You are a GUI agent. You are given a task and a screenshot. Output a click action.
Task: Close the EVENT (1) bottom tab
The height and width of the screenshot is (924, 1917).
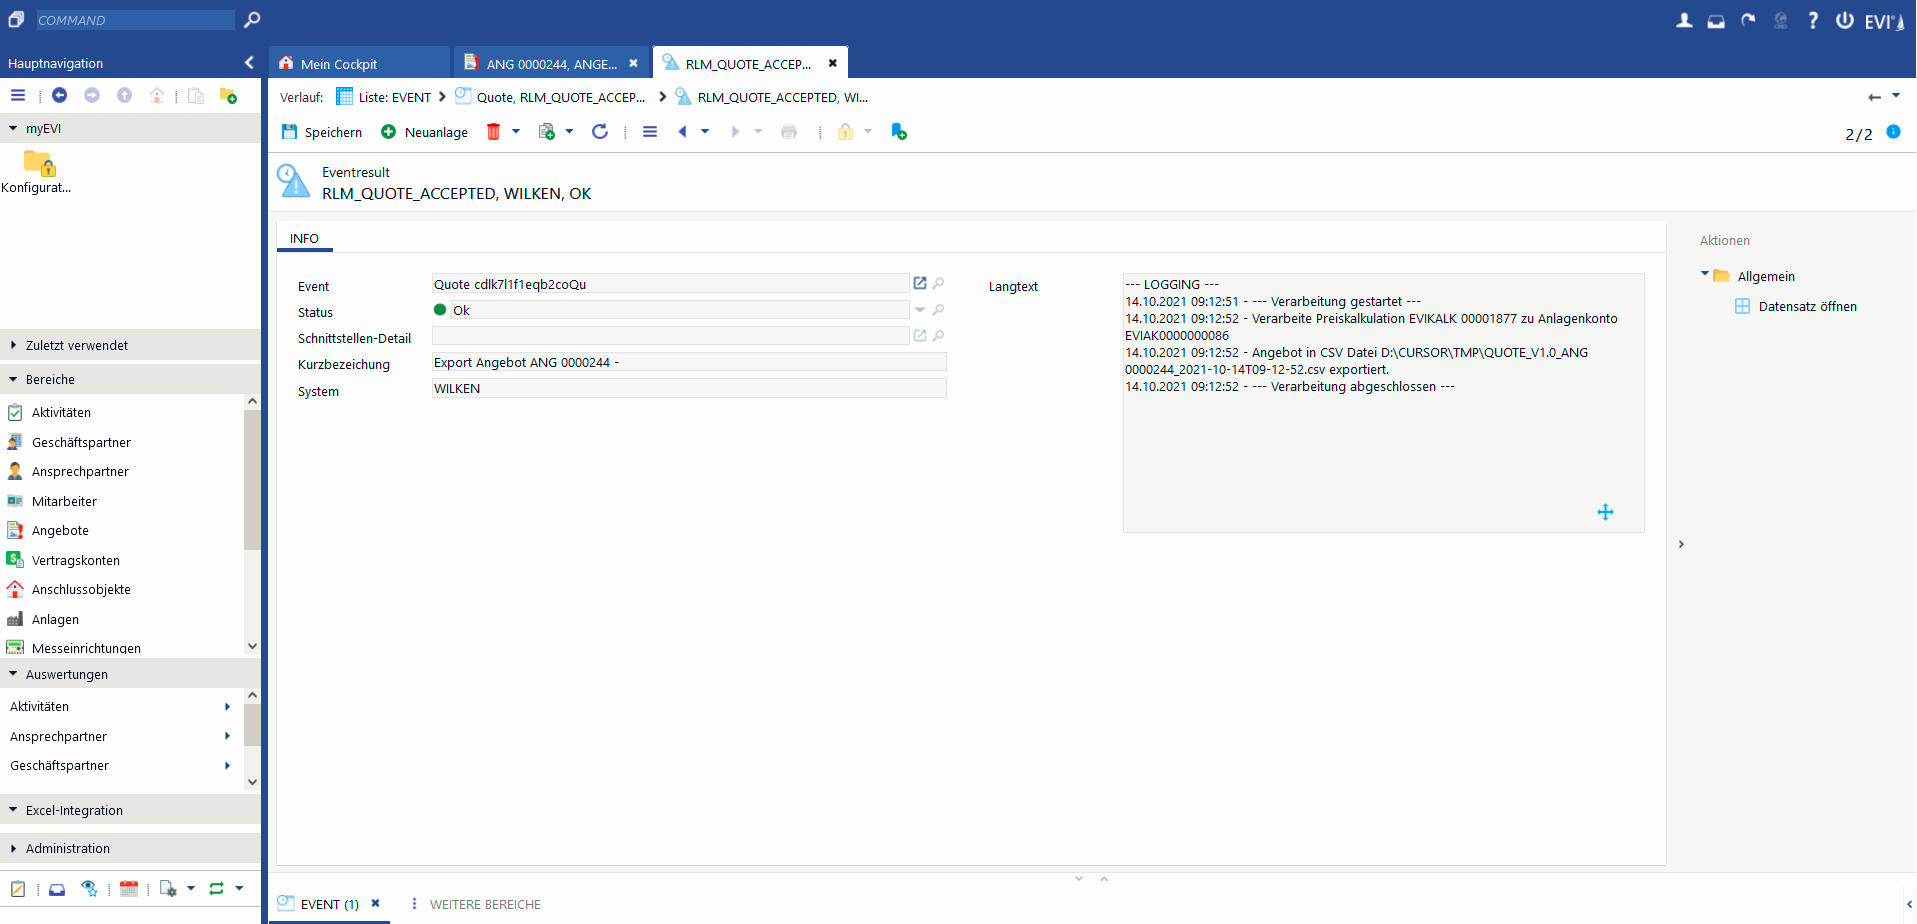tap(376, 903)
